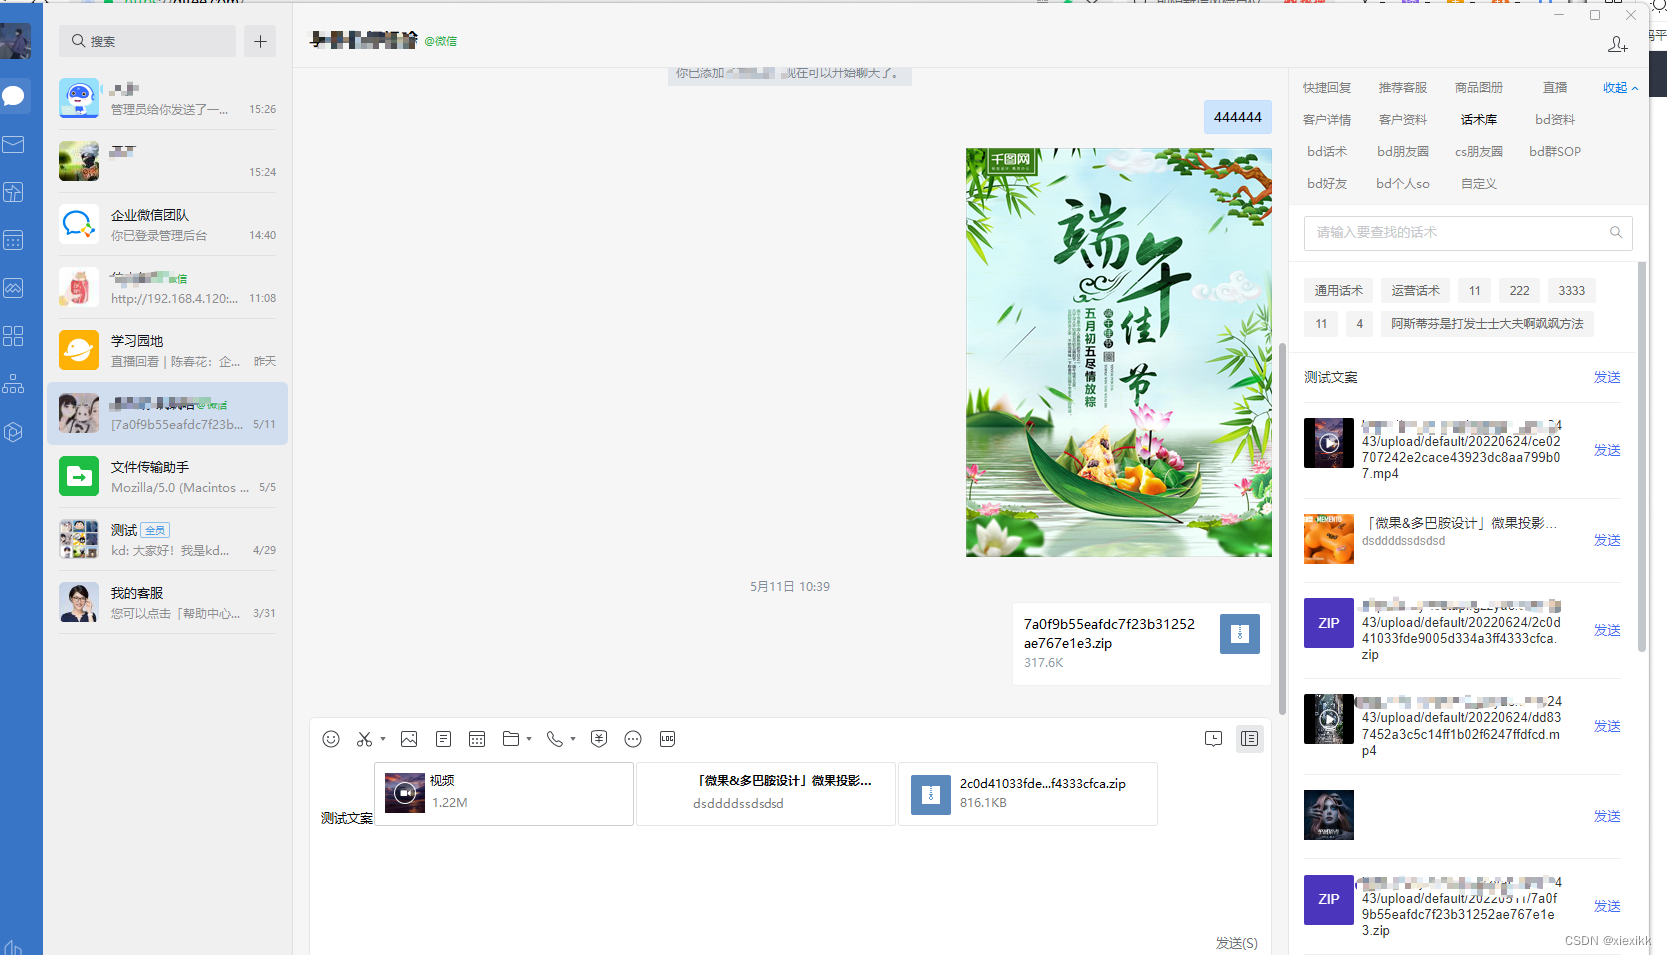Open the Contacts organization sidebar icon
This screenshot has height=955, width=1667.
click(14, 384)
